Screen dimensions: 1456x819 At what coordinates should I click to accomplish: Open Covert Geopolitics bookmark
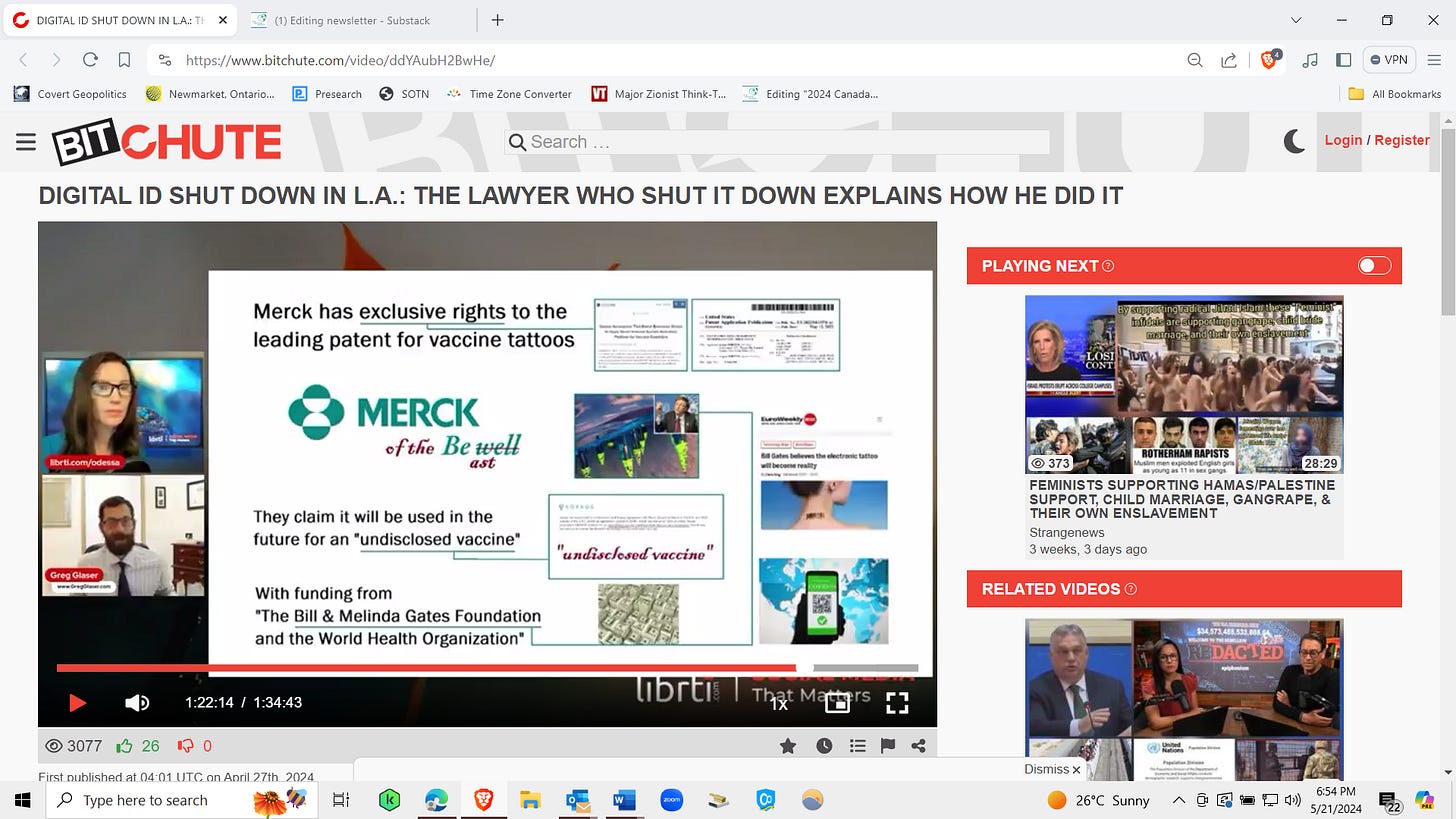pos(70,94)
